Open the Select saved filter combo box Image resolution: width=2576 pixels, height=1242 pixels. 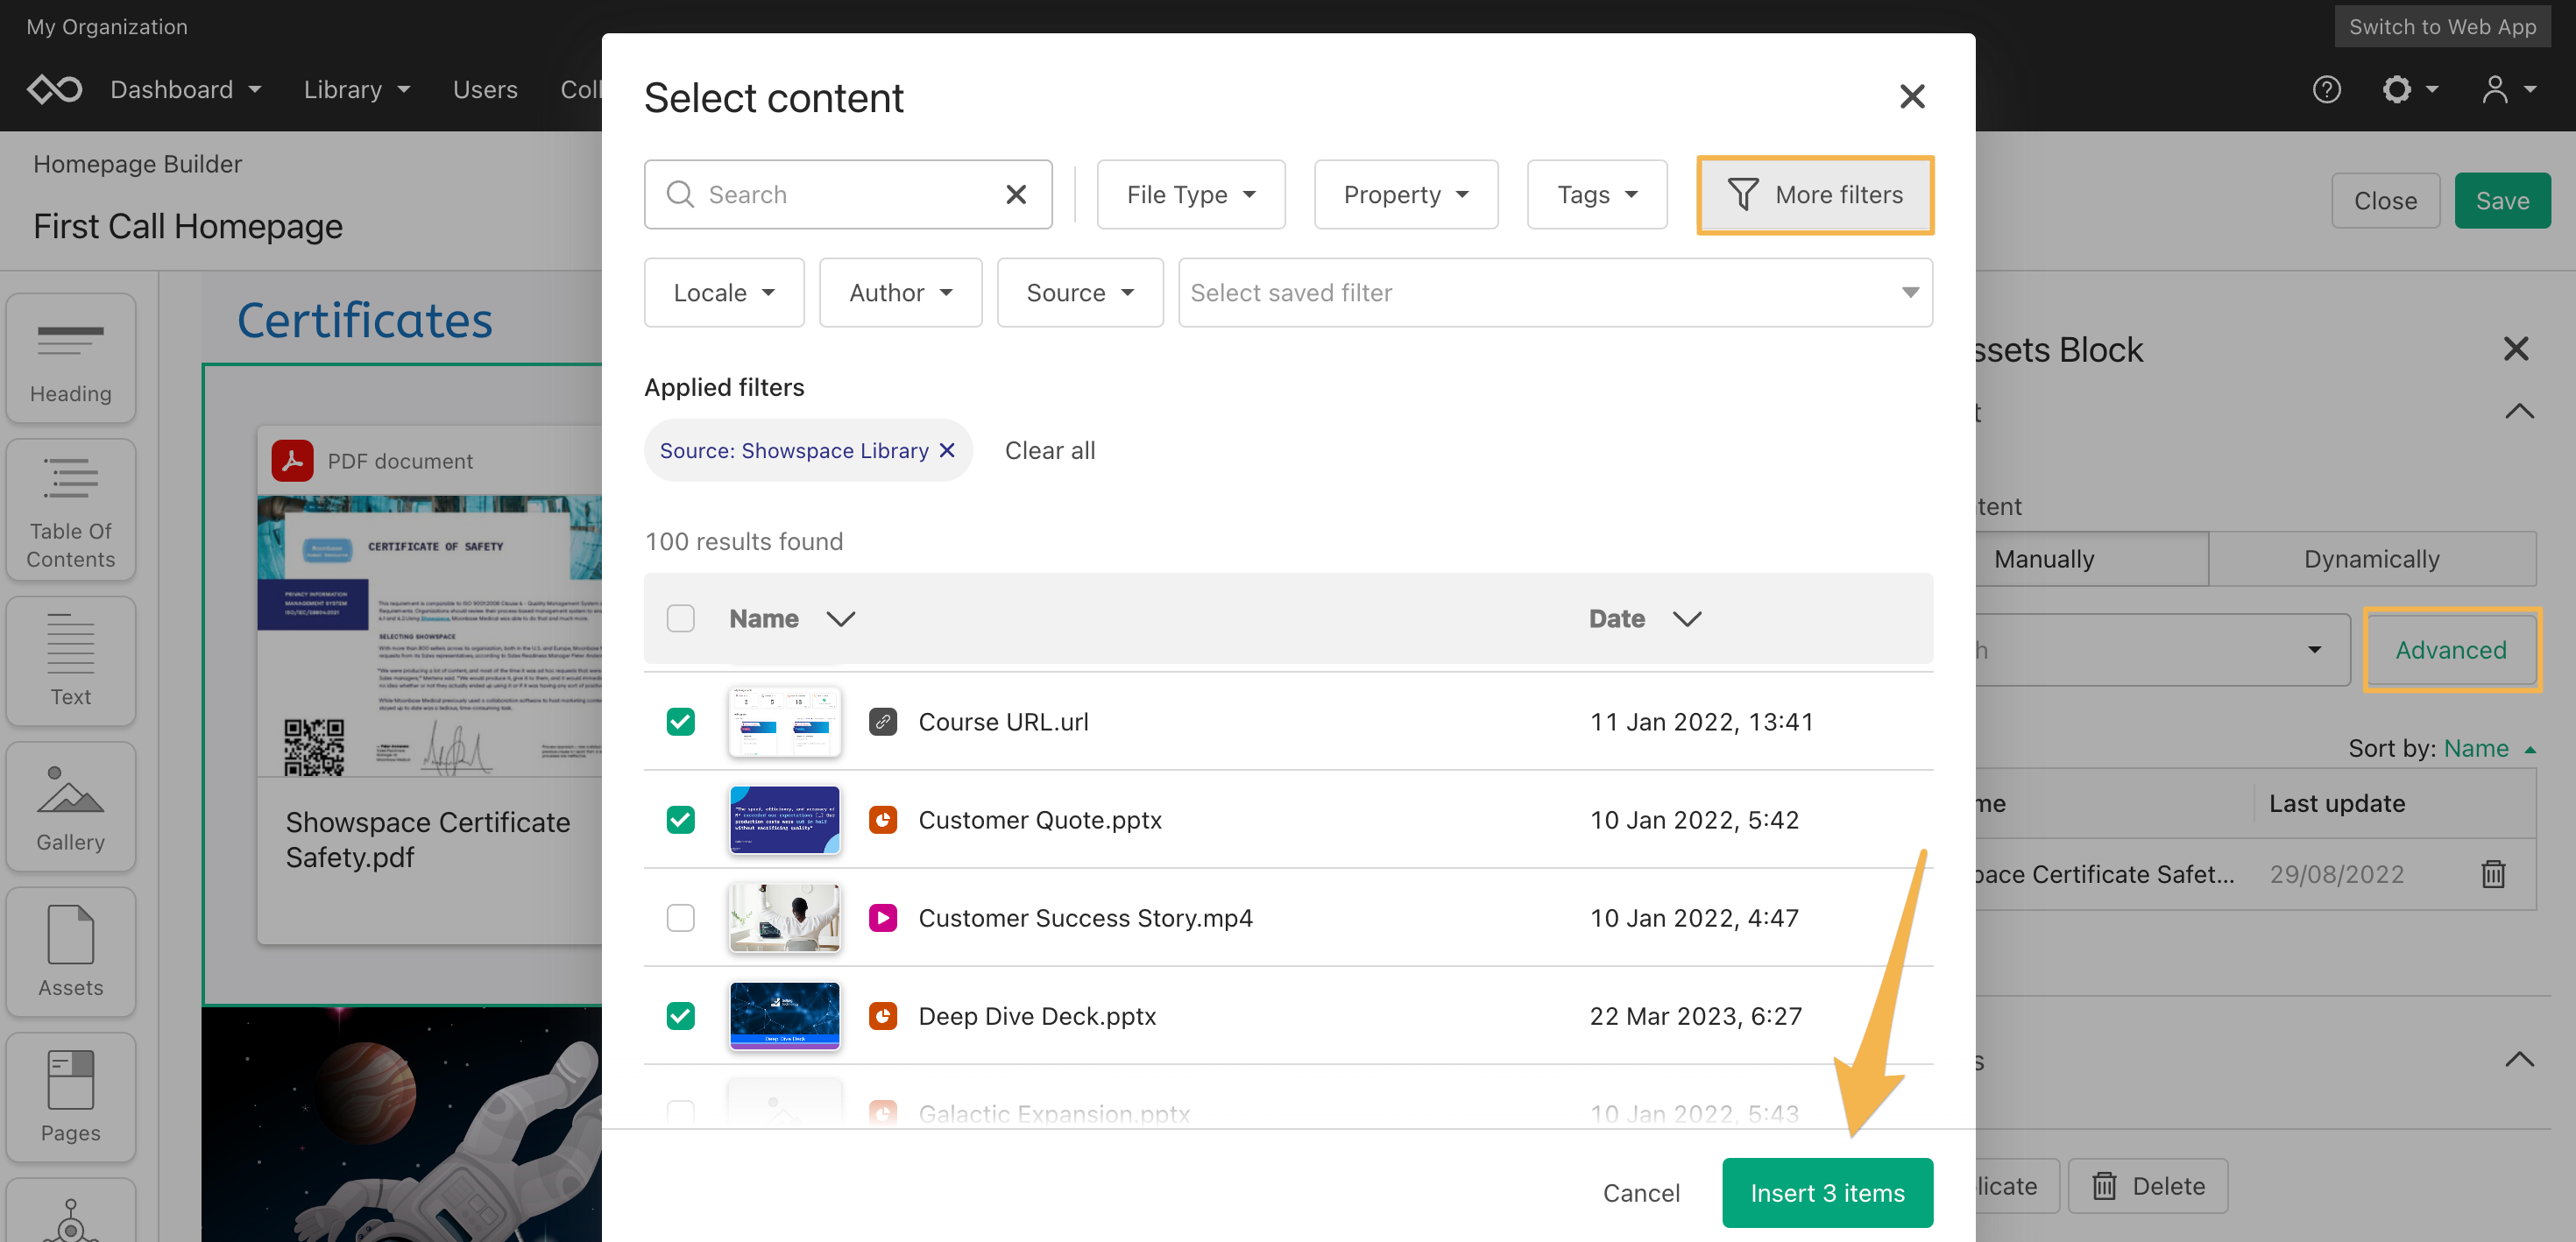1555,292
